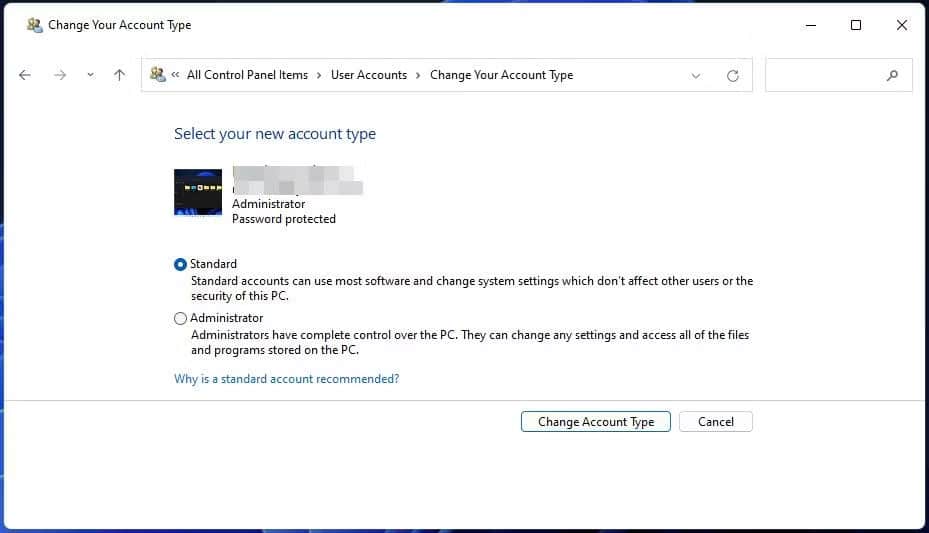Maximize the window

point(856,25)
